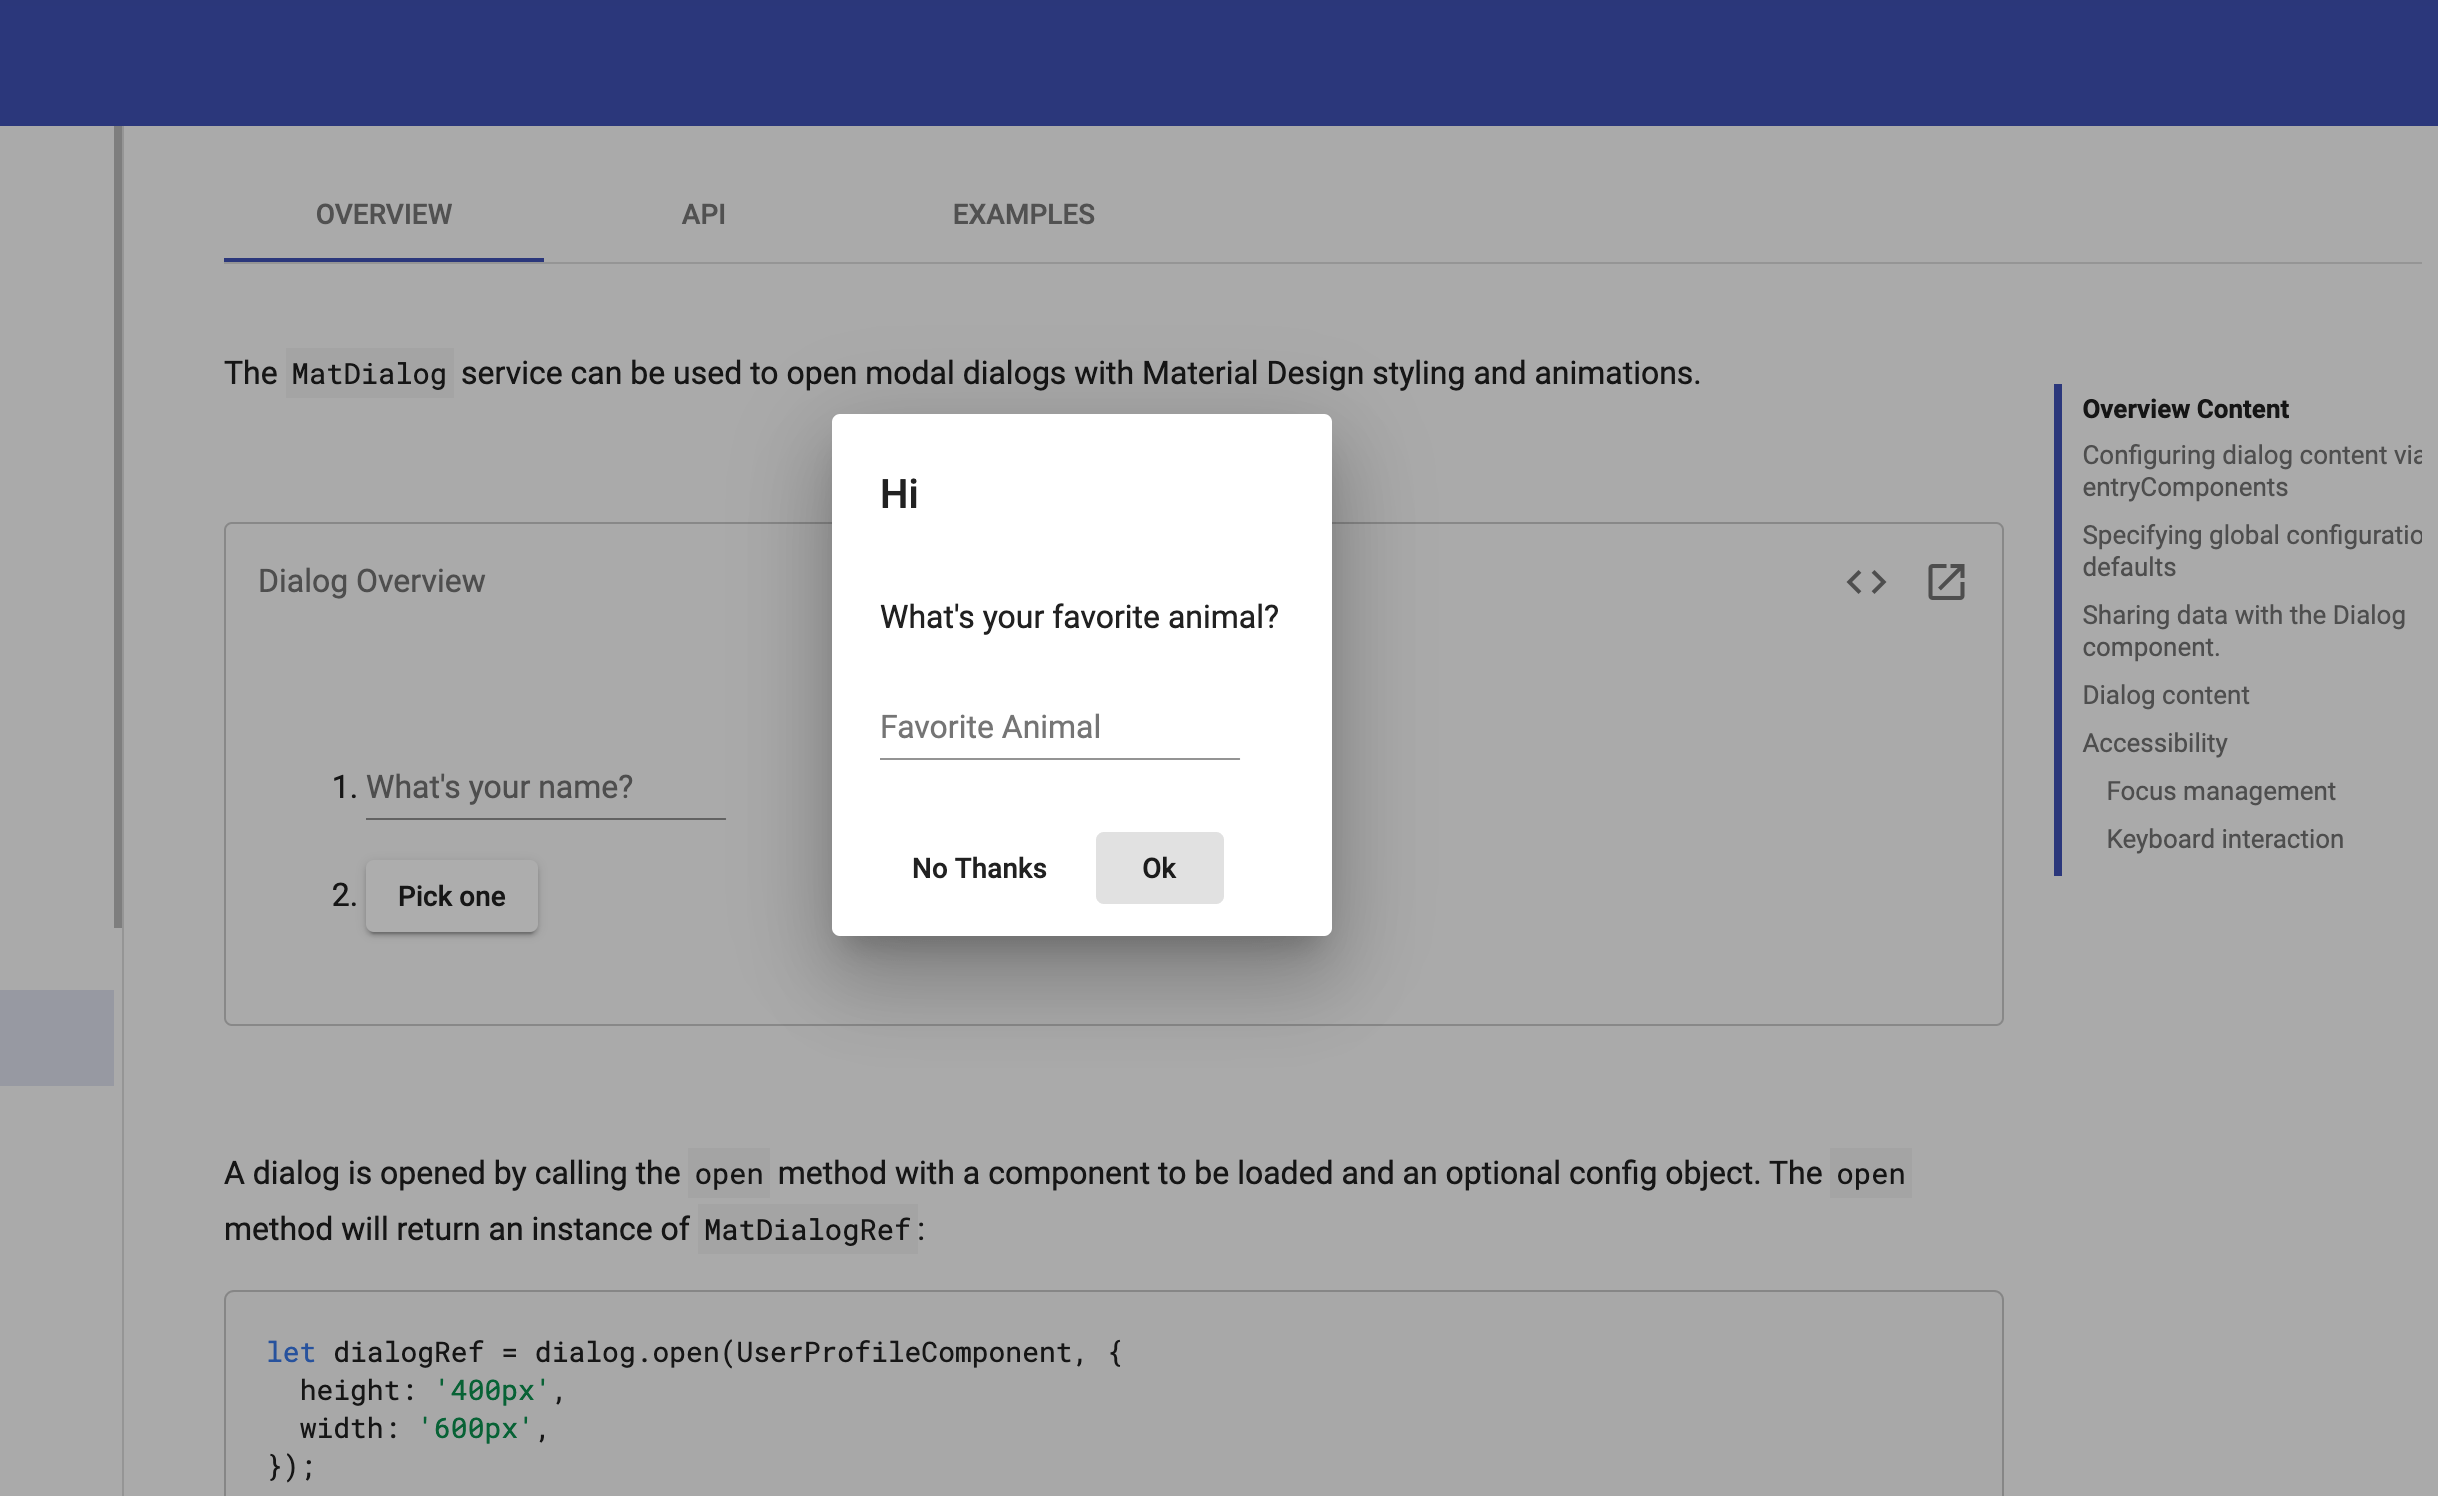The width and height of the screenshot is (2438, 1496).
Task: Open the Focus management link
Action: tap(2220, 791)
